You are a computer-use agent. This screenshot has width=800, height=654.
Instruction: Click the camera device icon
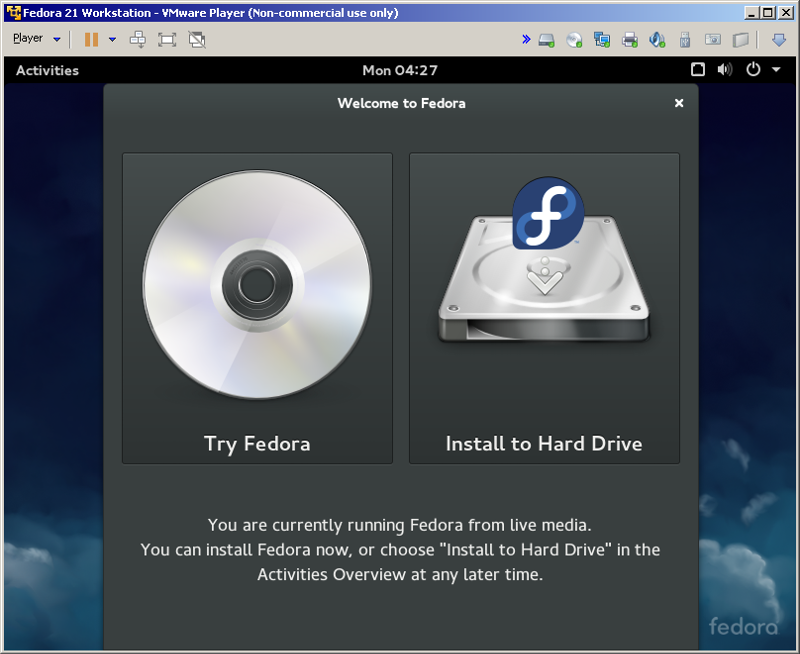tap(713, 39)
